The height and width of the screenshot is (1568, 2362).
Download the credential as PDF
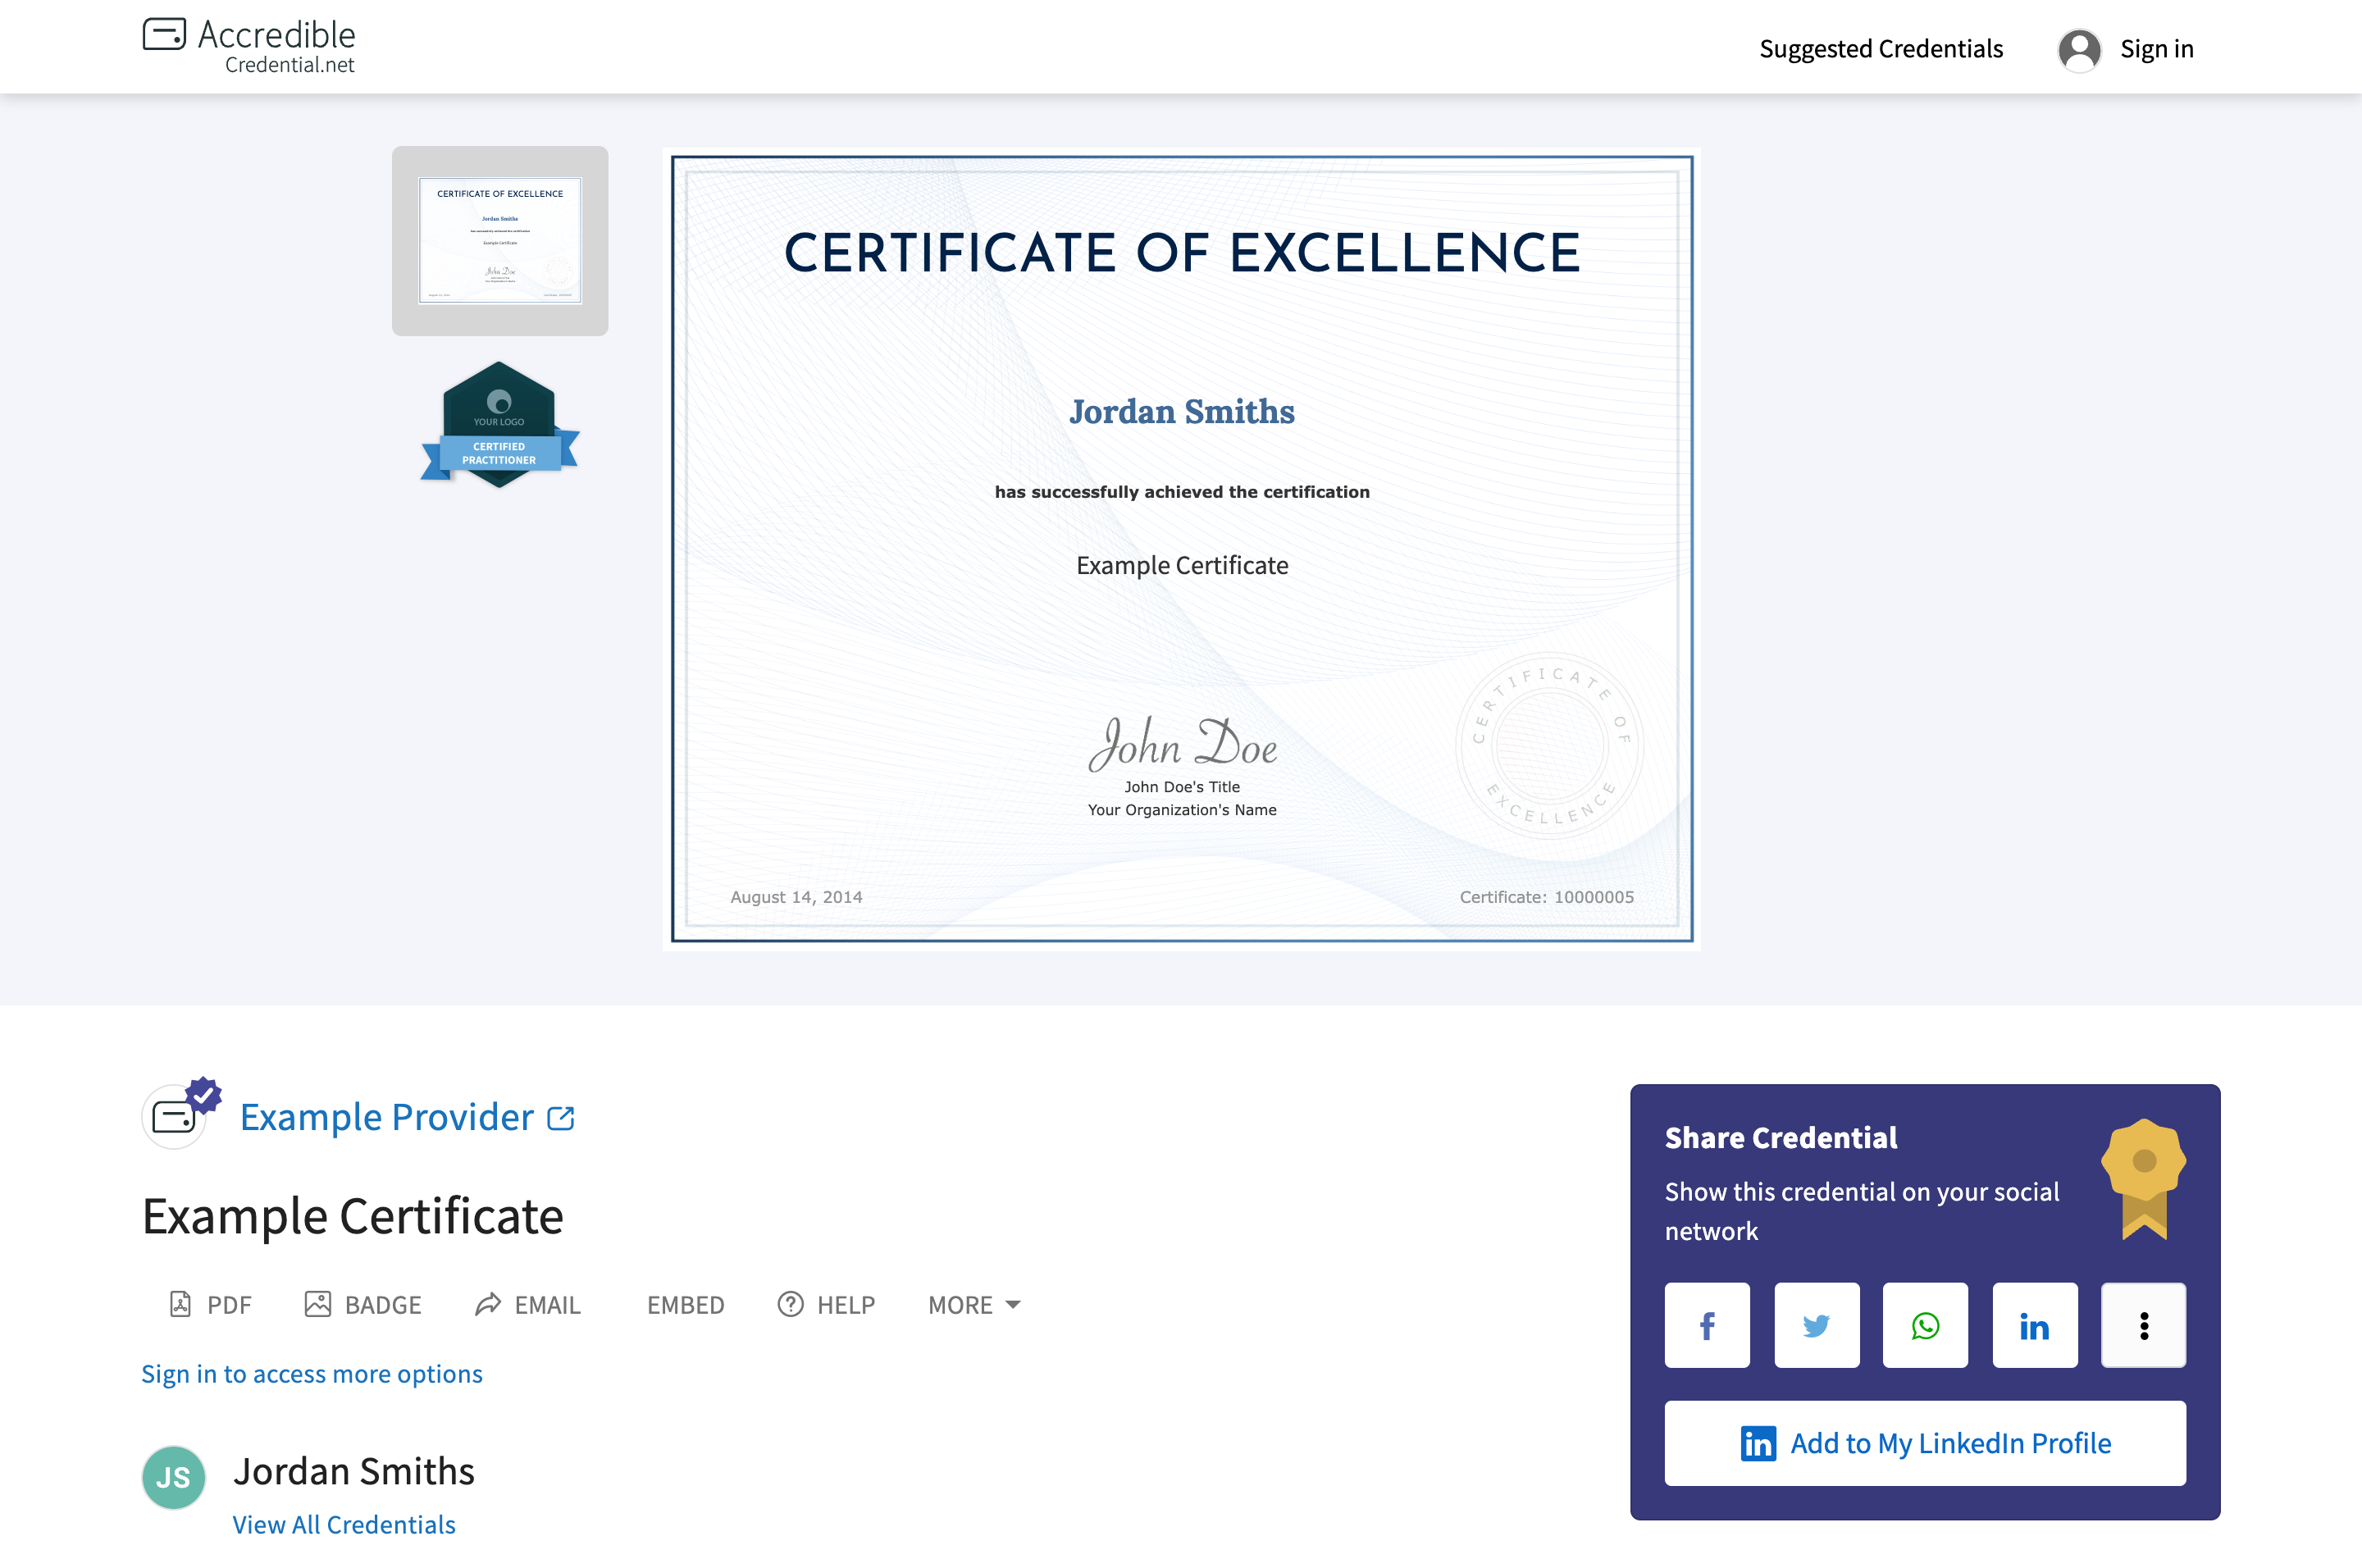point(210,1305)
